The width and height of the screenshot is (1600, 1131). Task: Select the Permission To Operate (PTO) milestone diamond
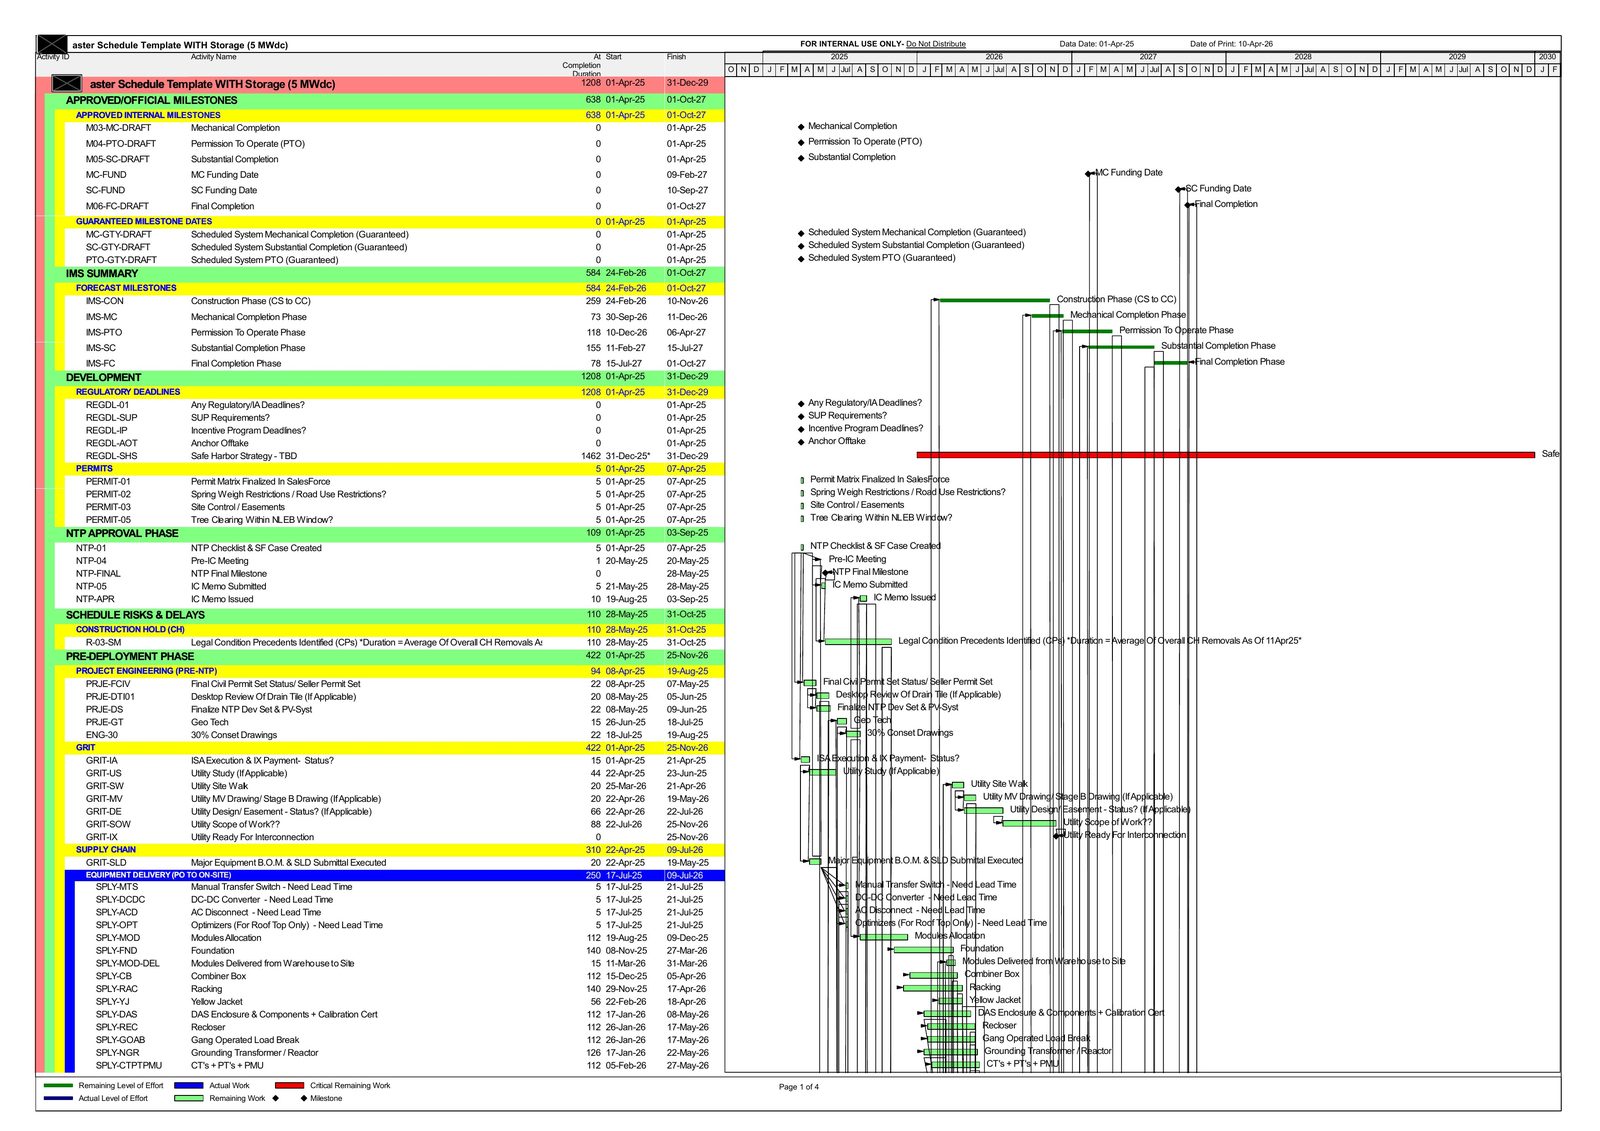(x=800, y=142)
